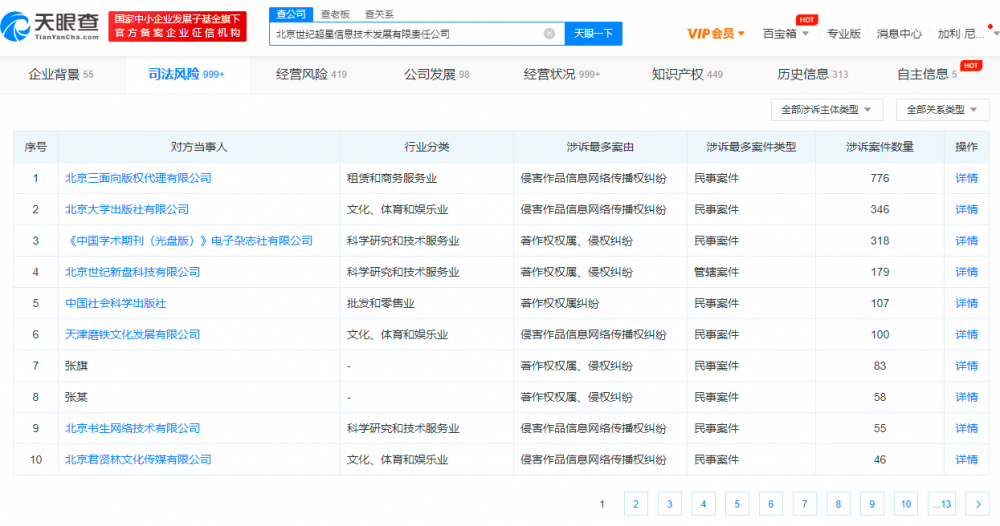Screen dimensions: 1000x526
Task: Open 北京三面向版权代理有限公司 company link
Action: [138, 179]
